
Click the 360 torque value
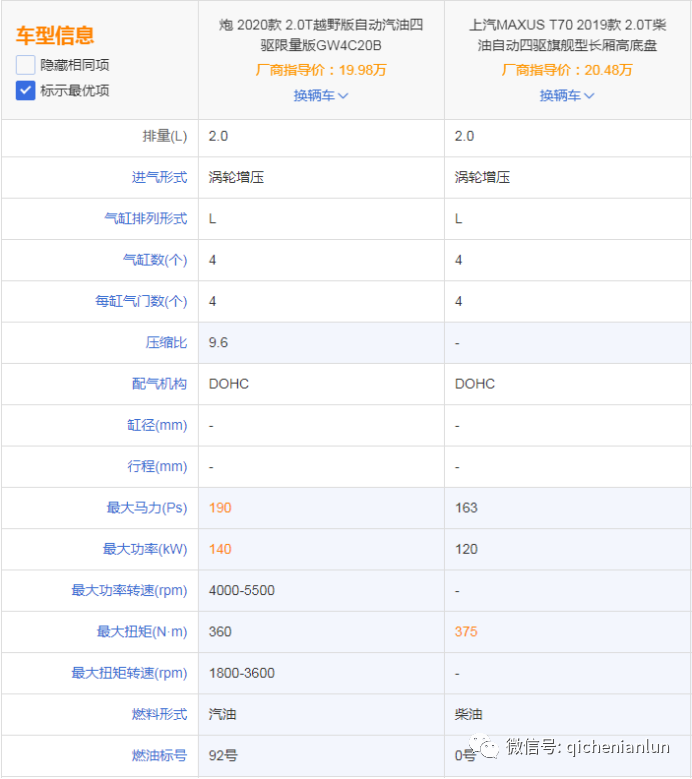220,631
